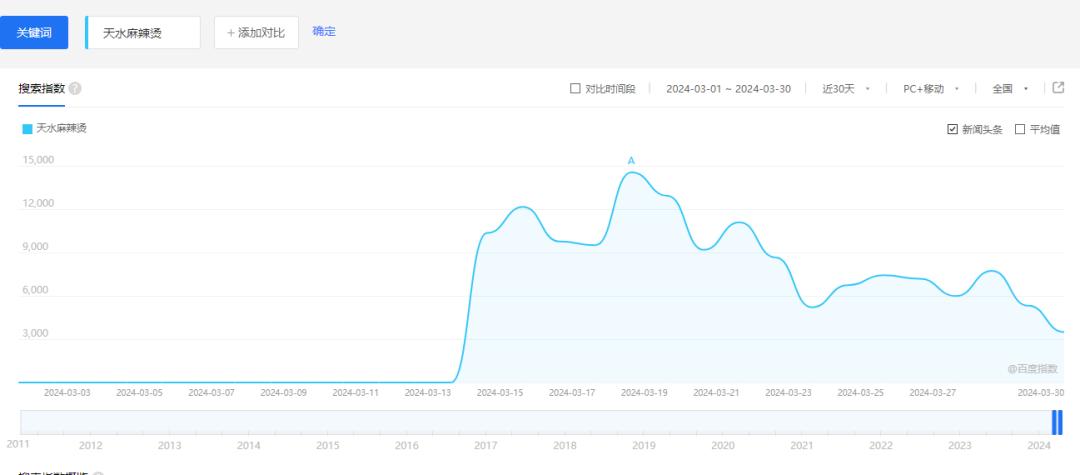Click the 百度指数 watermark on chart
The height and width of the screenshot is (475, 1080).
[1031, 369]
